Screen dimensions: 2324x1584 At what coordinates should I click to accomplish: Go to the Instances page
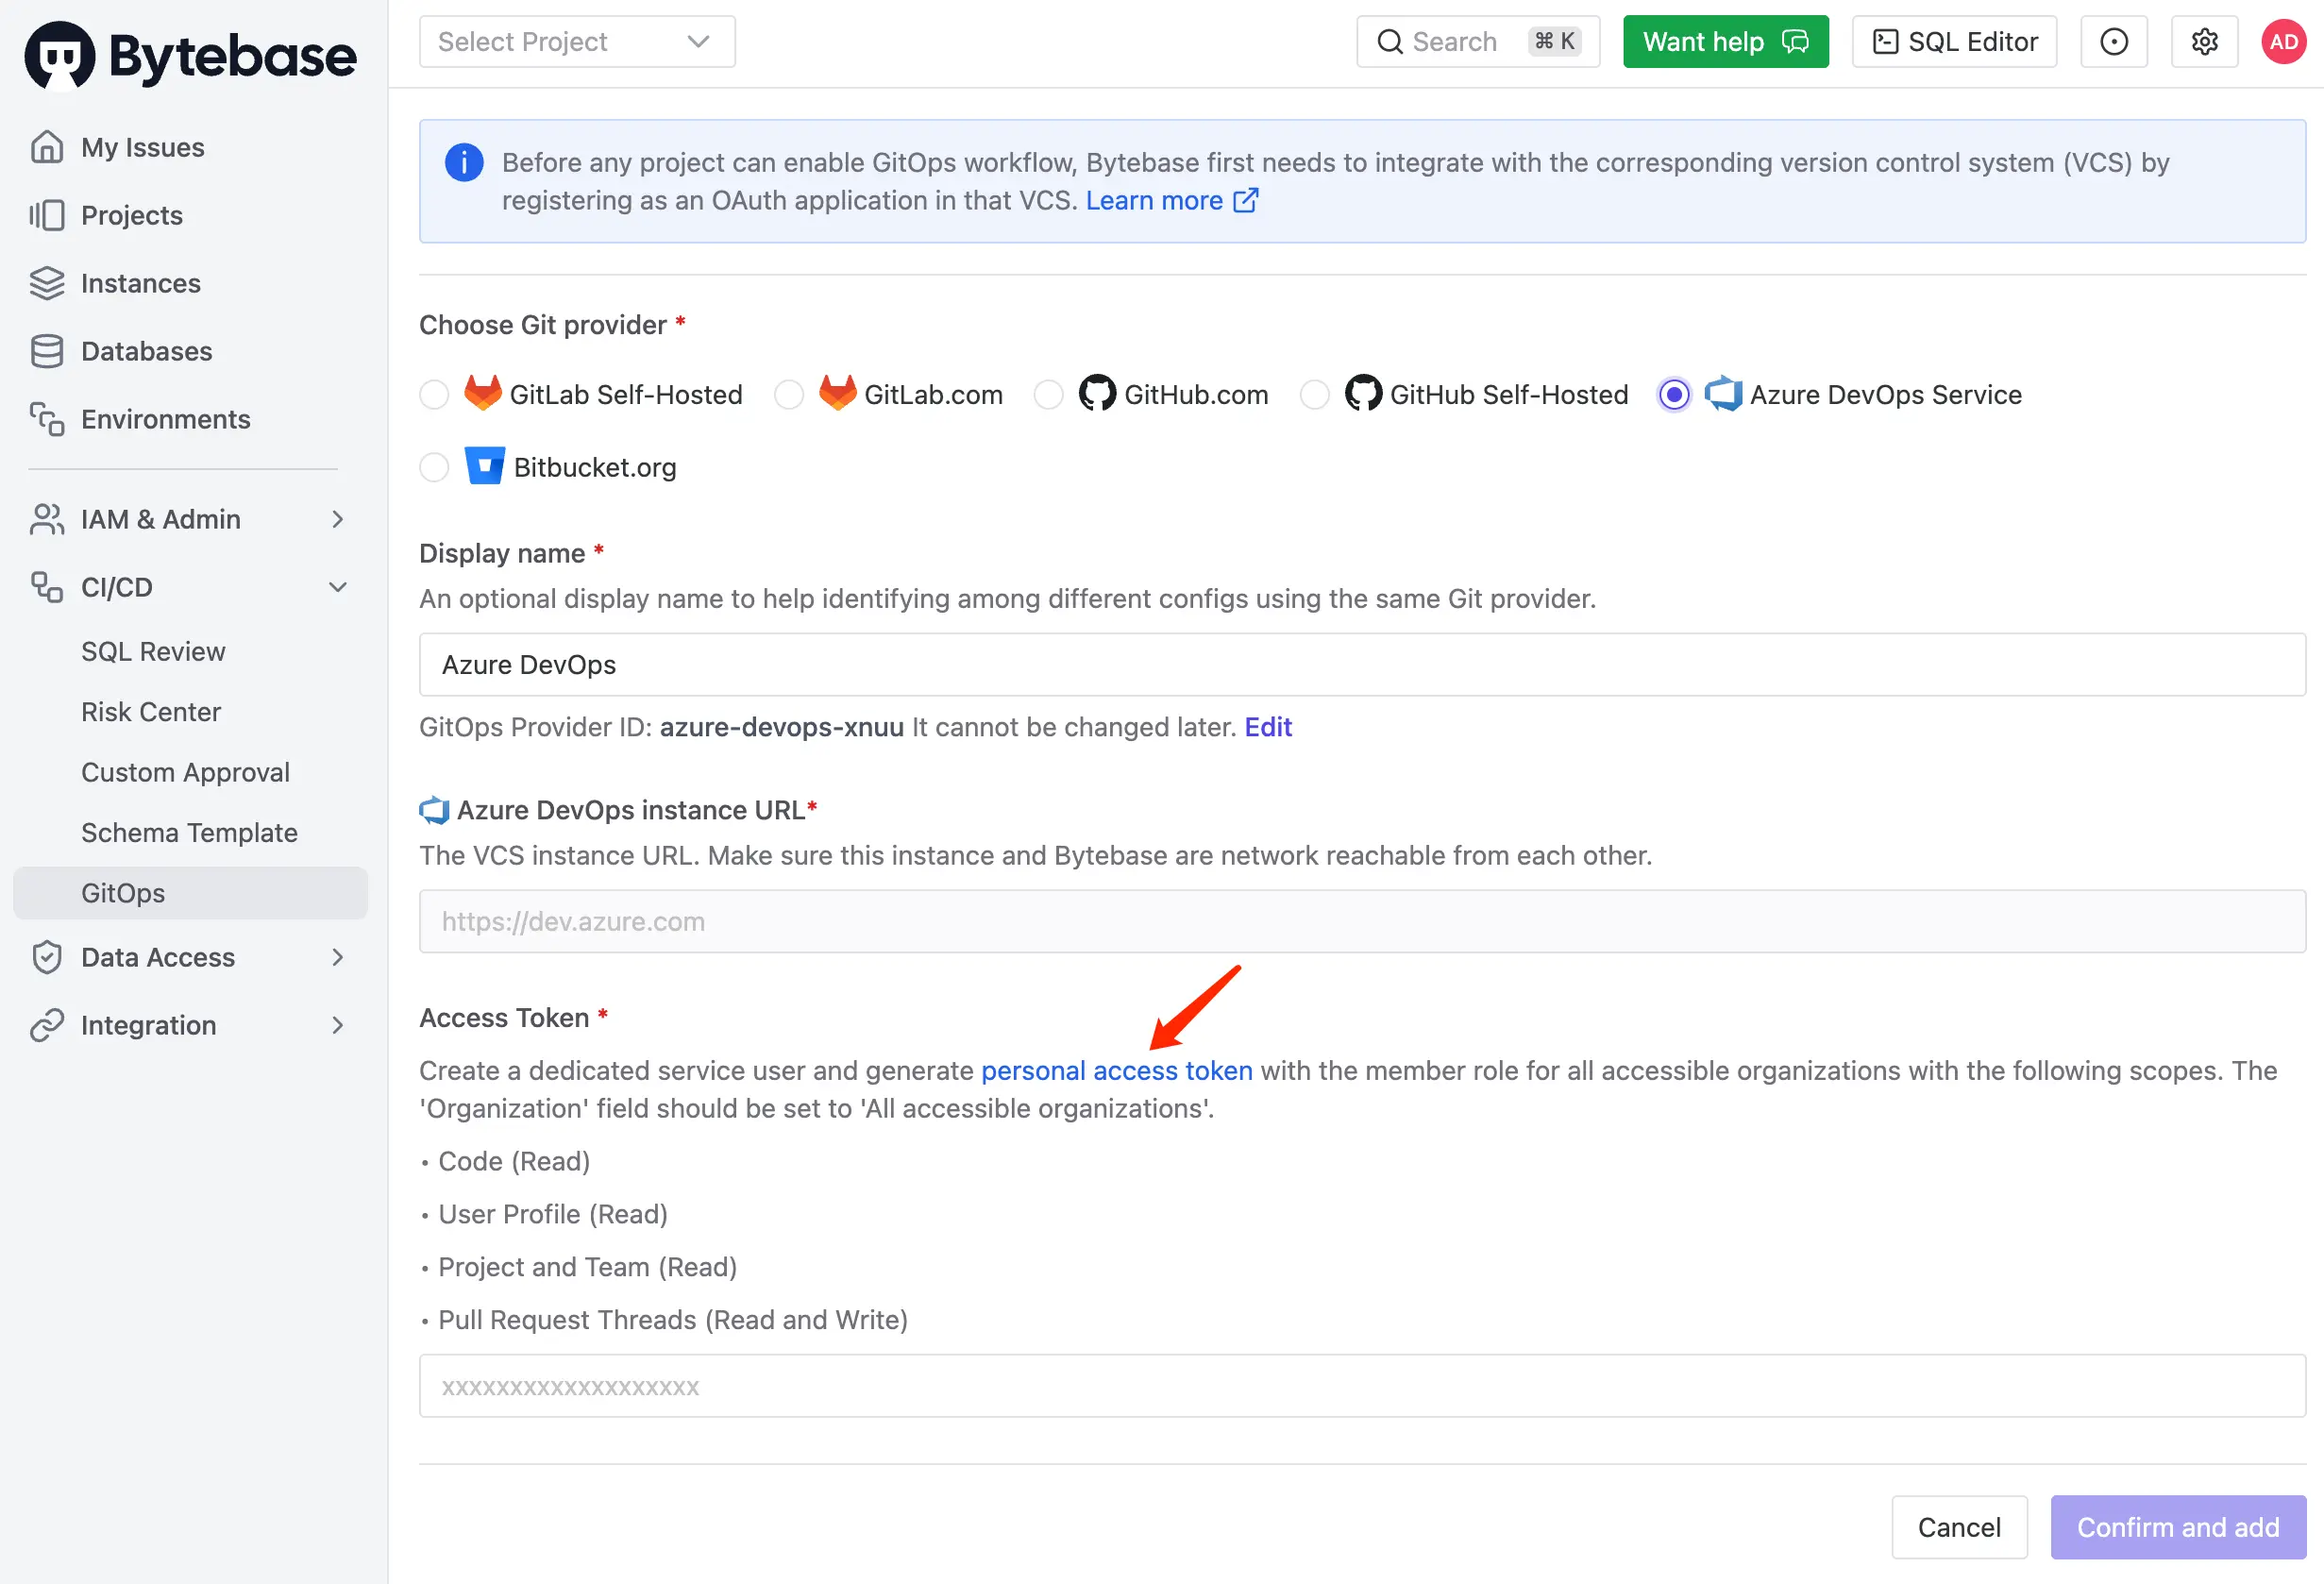[x=141, y=283]
